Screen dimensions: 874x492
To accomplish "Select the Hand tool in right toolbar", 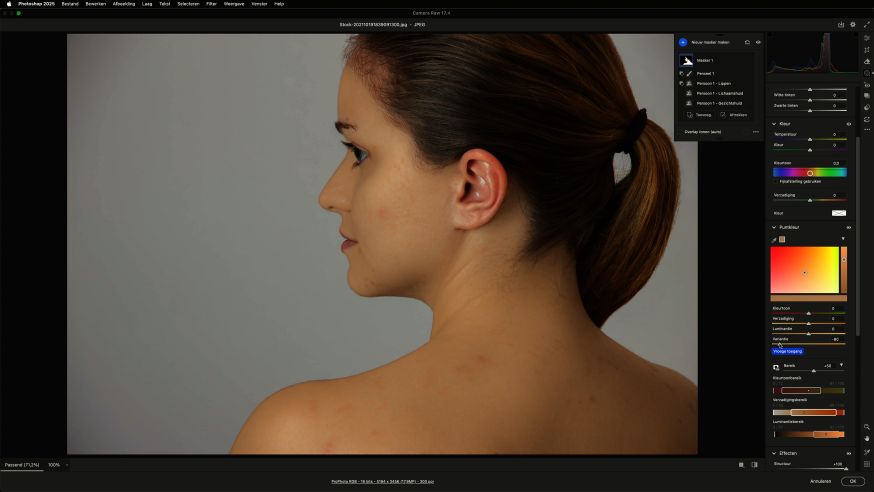I will click(x=867, y=438).
